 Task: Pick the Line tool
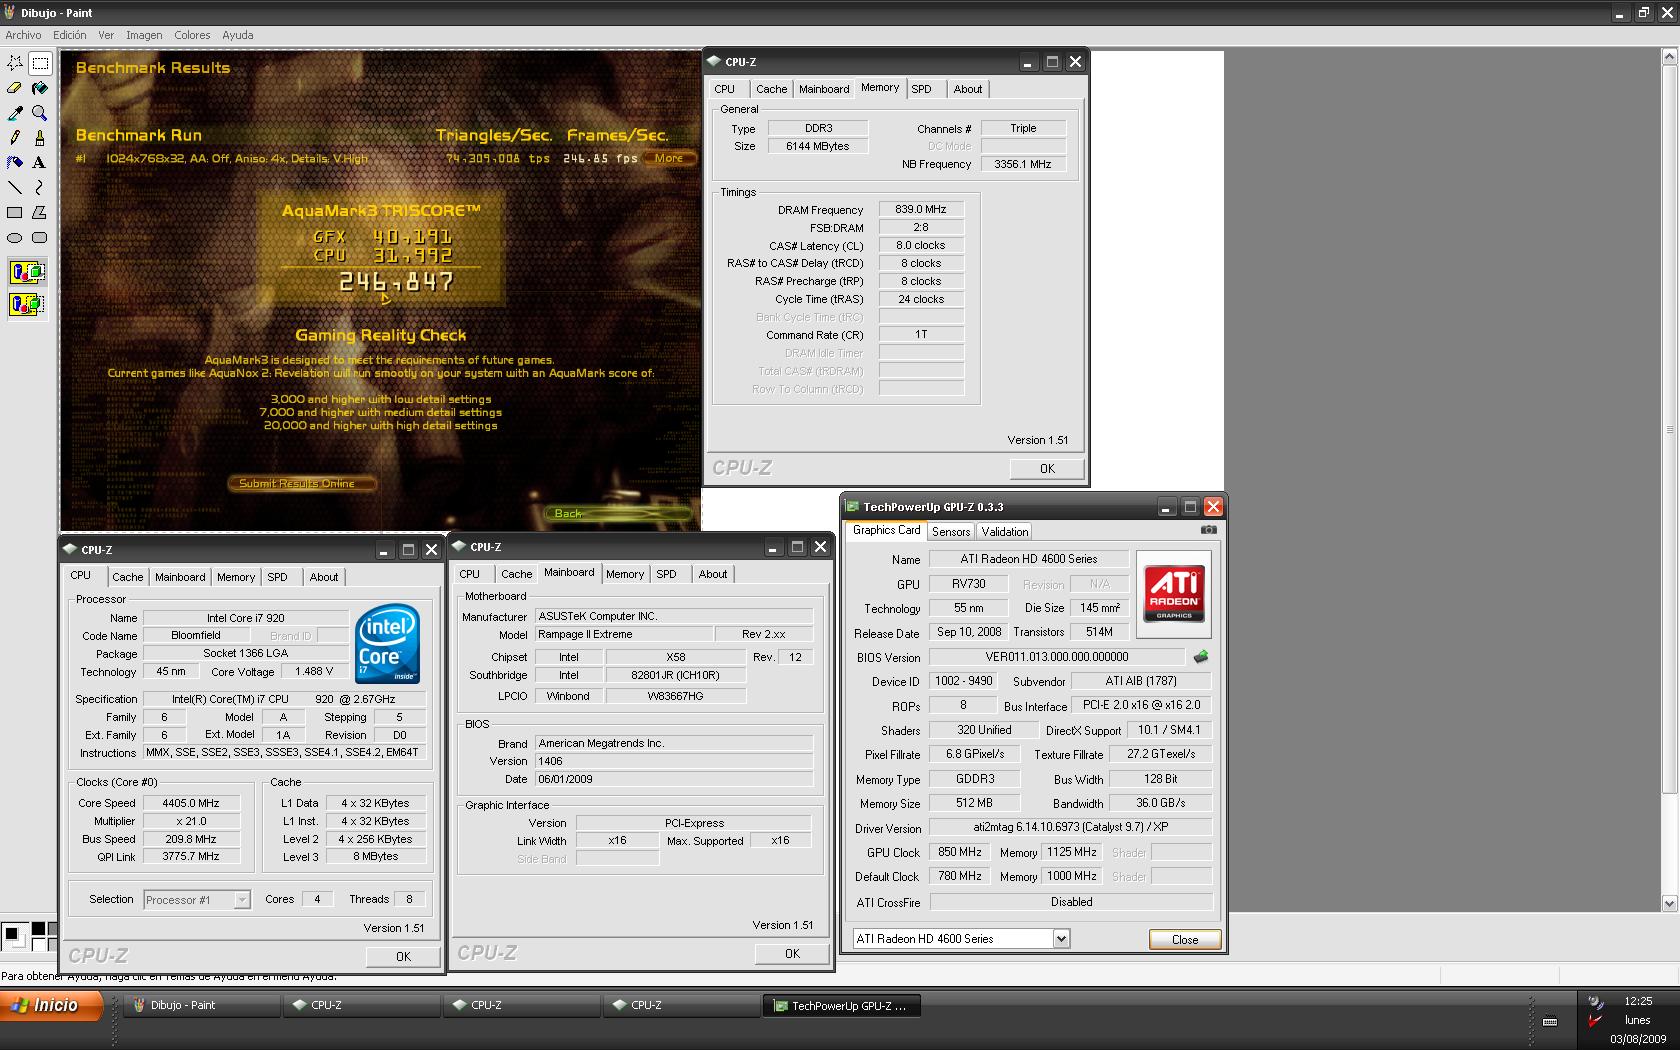click(x=15, y=187)
